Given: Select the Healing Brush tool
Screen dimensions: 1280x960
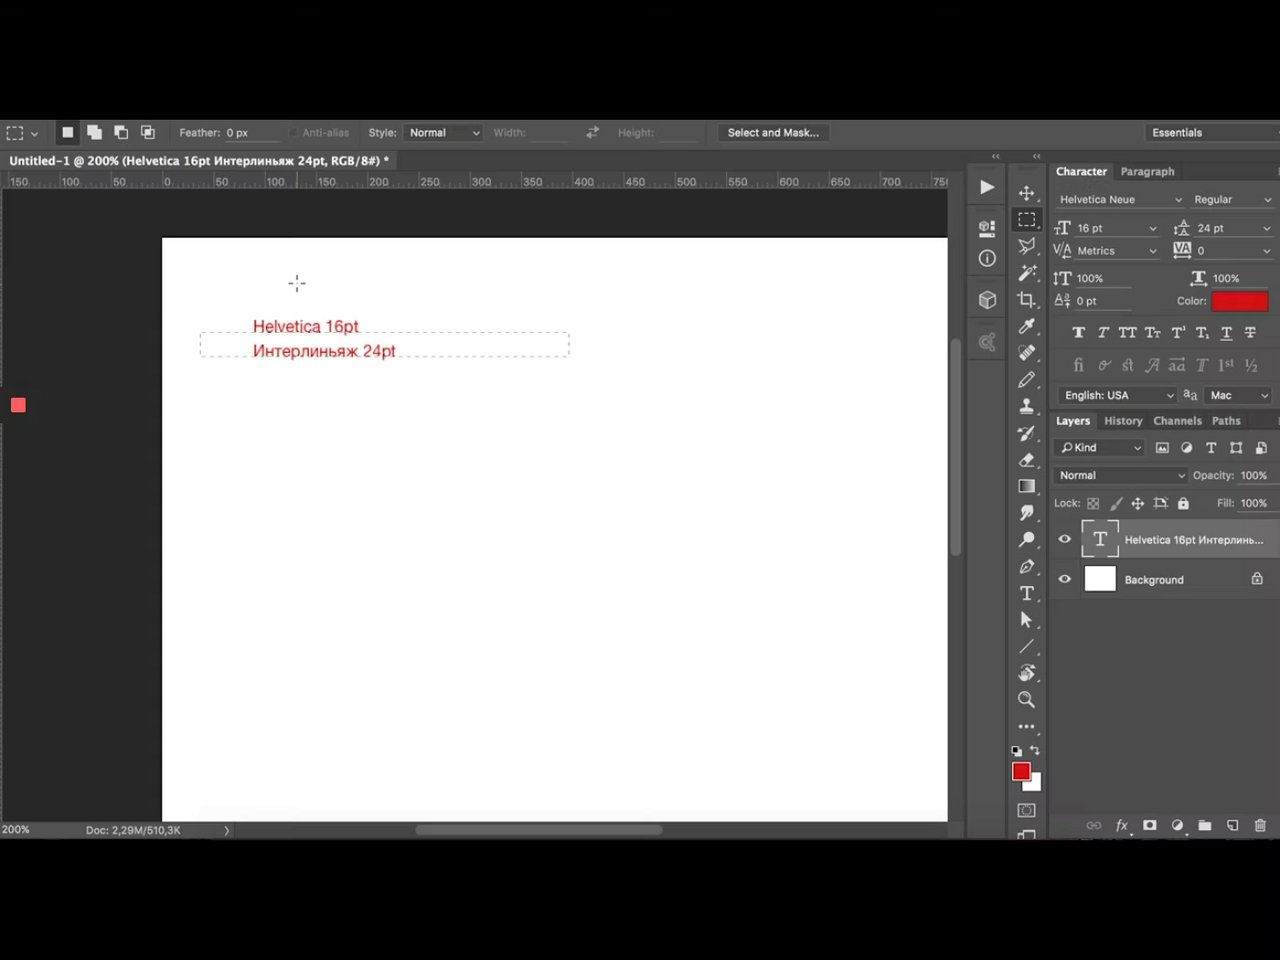Looking at the screenshot, I should pos(1026,353).
